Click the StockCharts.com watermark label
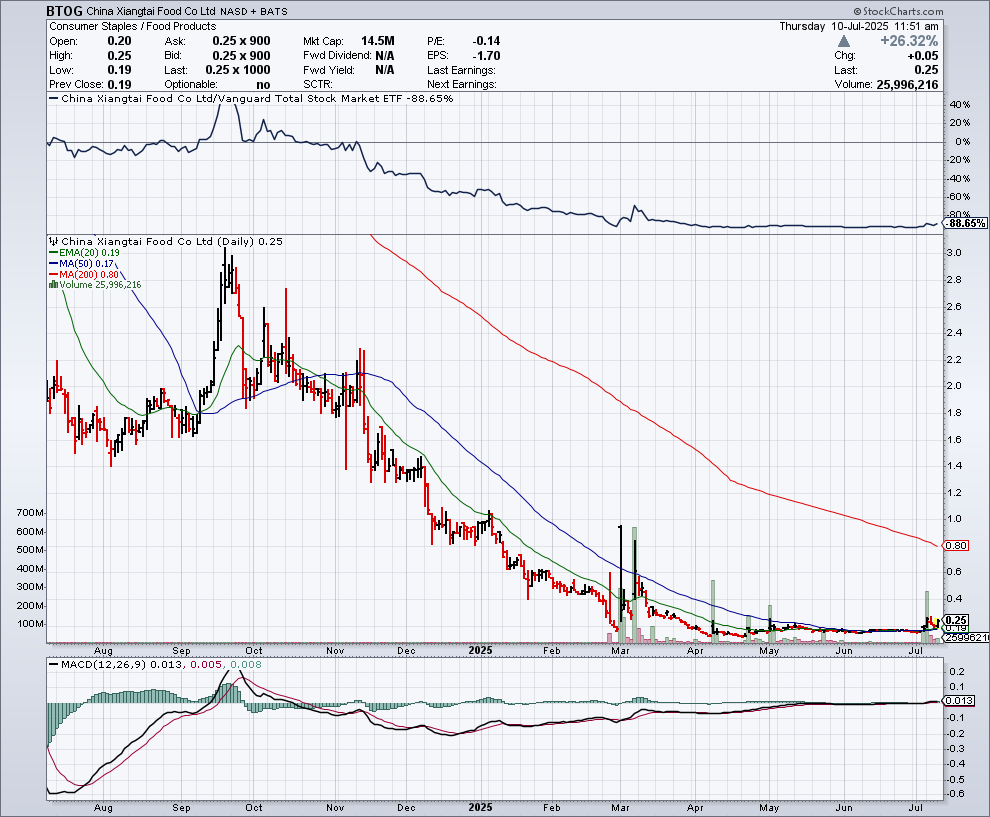Image resolution: width=990 pixels, height=817 pixels. pyautogui.click(x=898, y=11)
